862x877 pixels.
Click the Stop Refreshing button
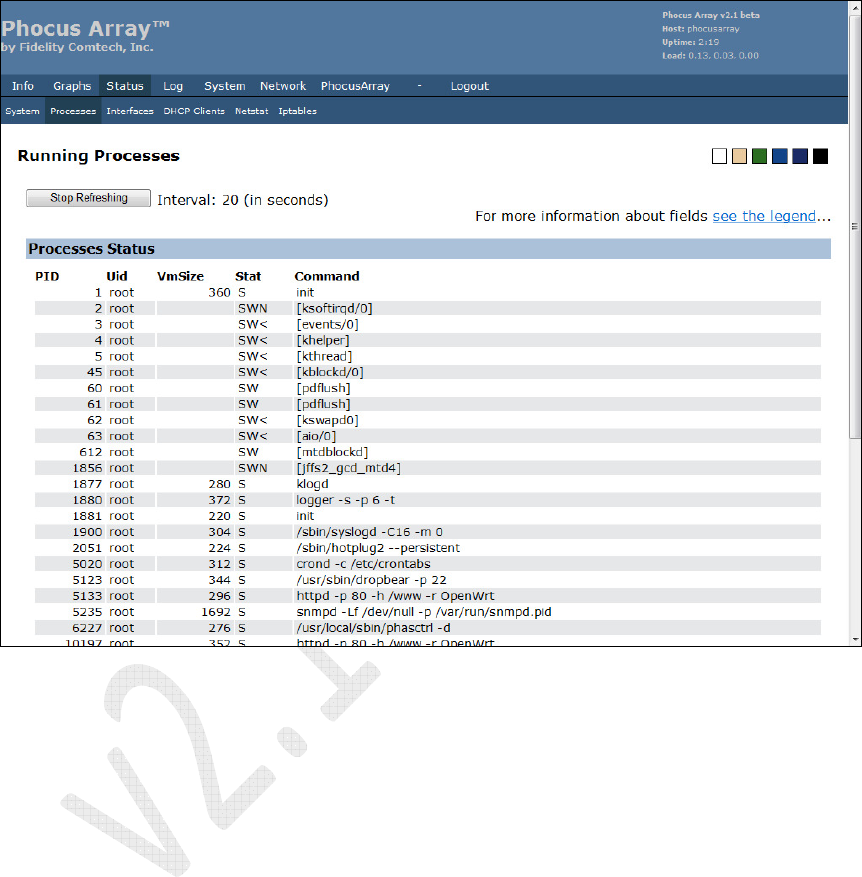pyautogui.click(x=88, y=198)
